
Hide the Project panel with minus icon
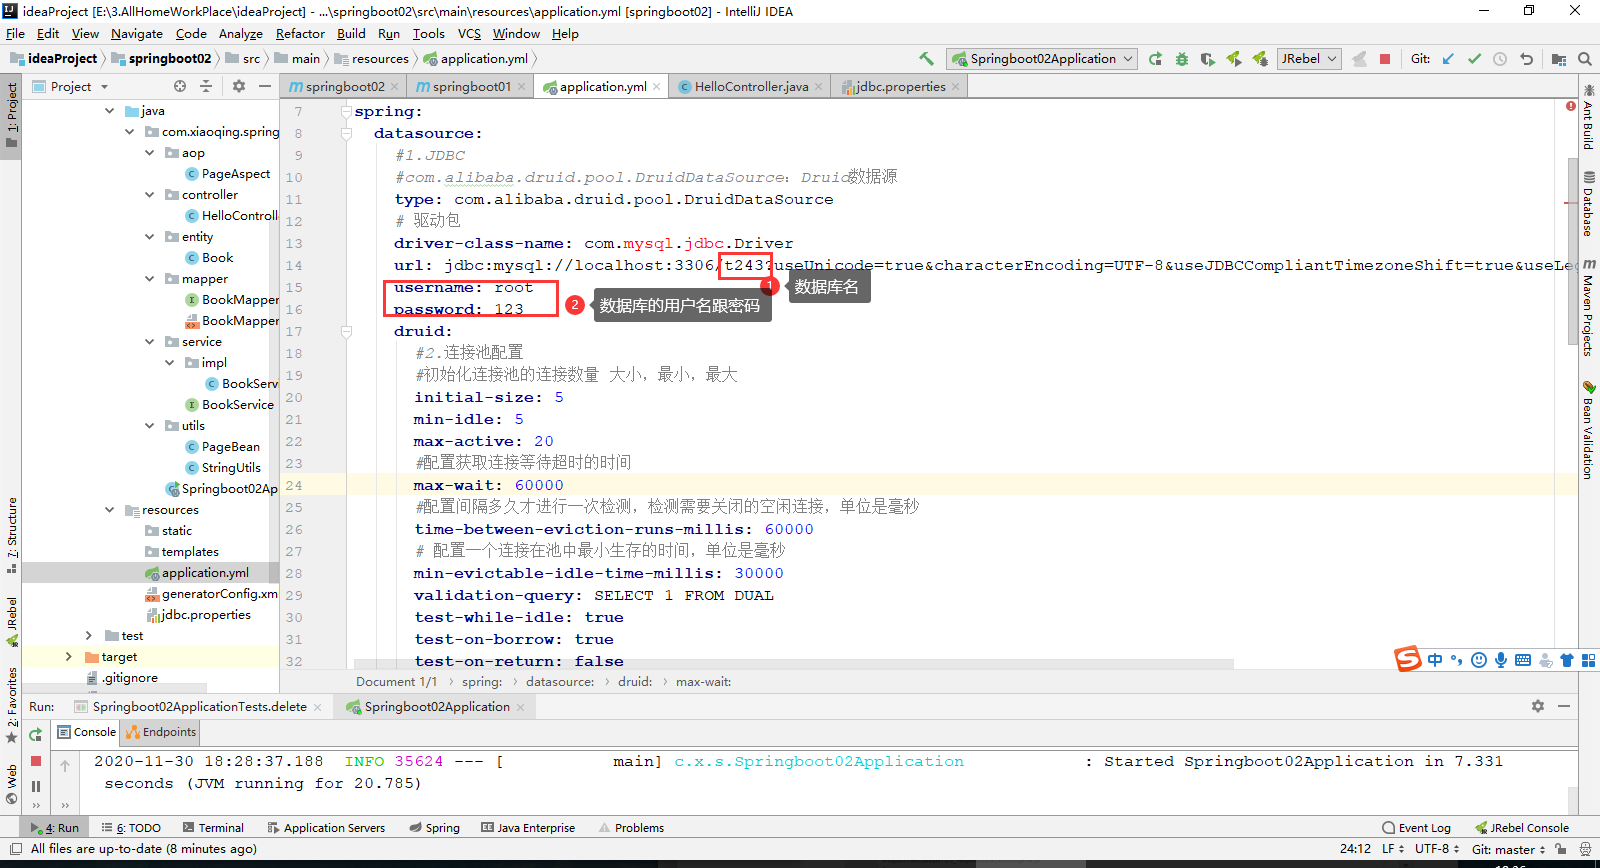point(264,86)
